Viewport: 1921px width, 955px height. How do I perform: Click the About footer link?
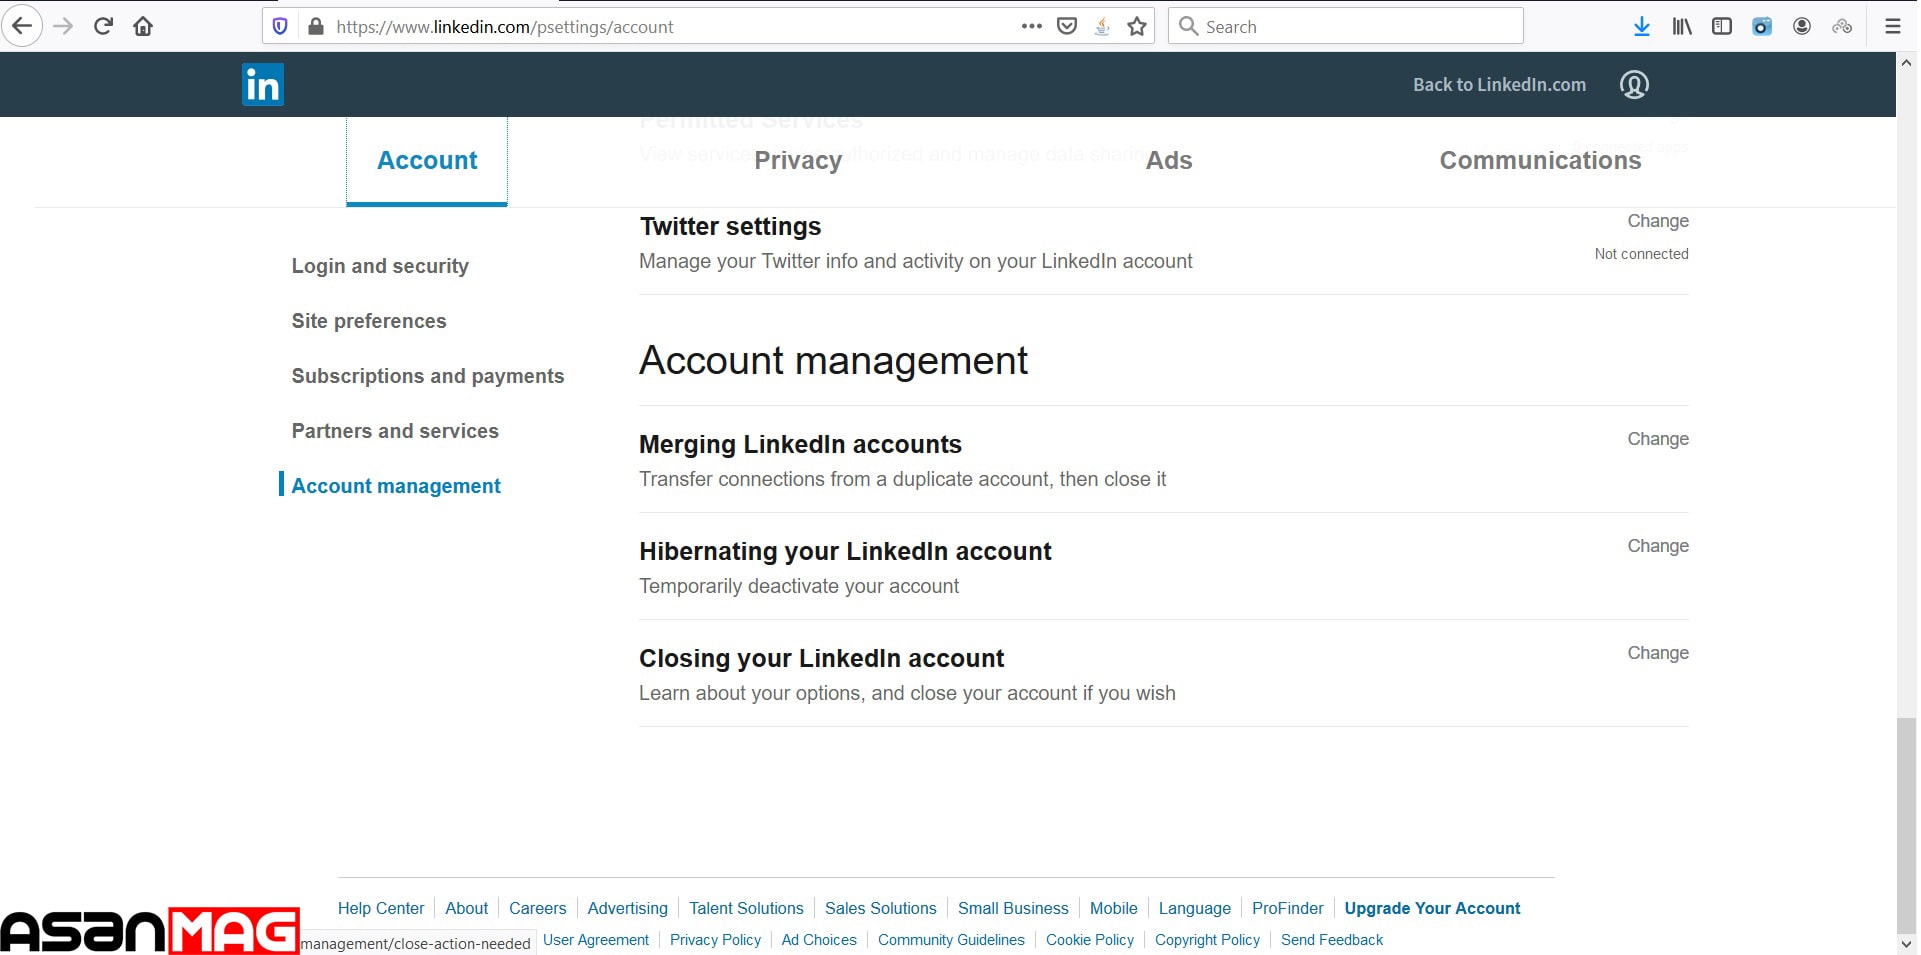tap(467, 908)
